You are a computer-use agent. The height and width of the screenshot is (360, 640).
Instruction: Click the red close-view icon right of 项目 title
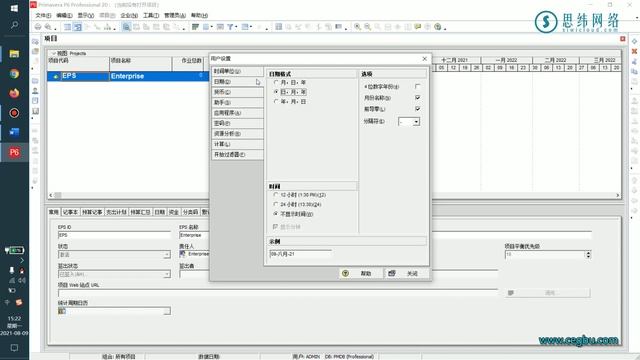pos(622,39)
